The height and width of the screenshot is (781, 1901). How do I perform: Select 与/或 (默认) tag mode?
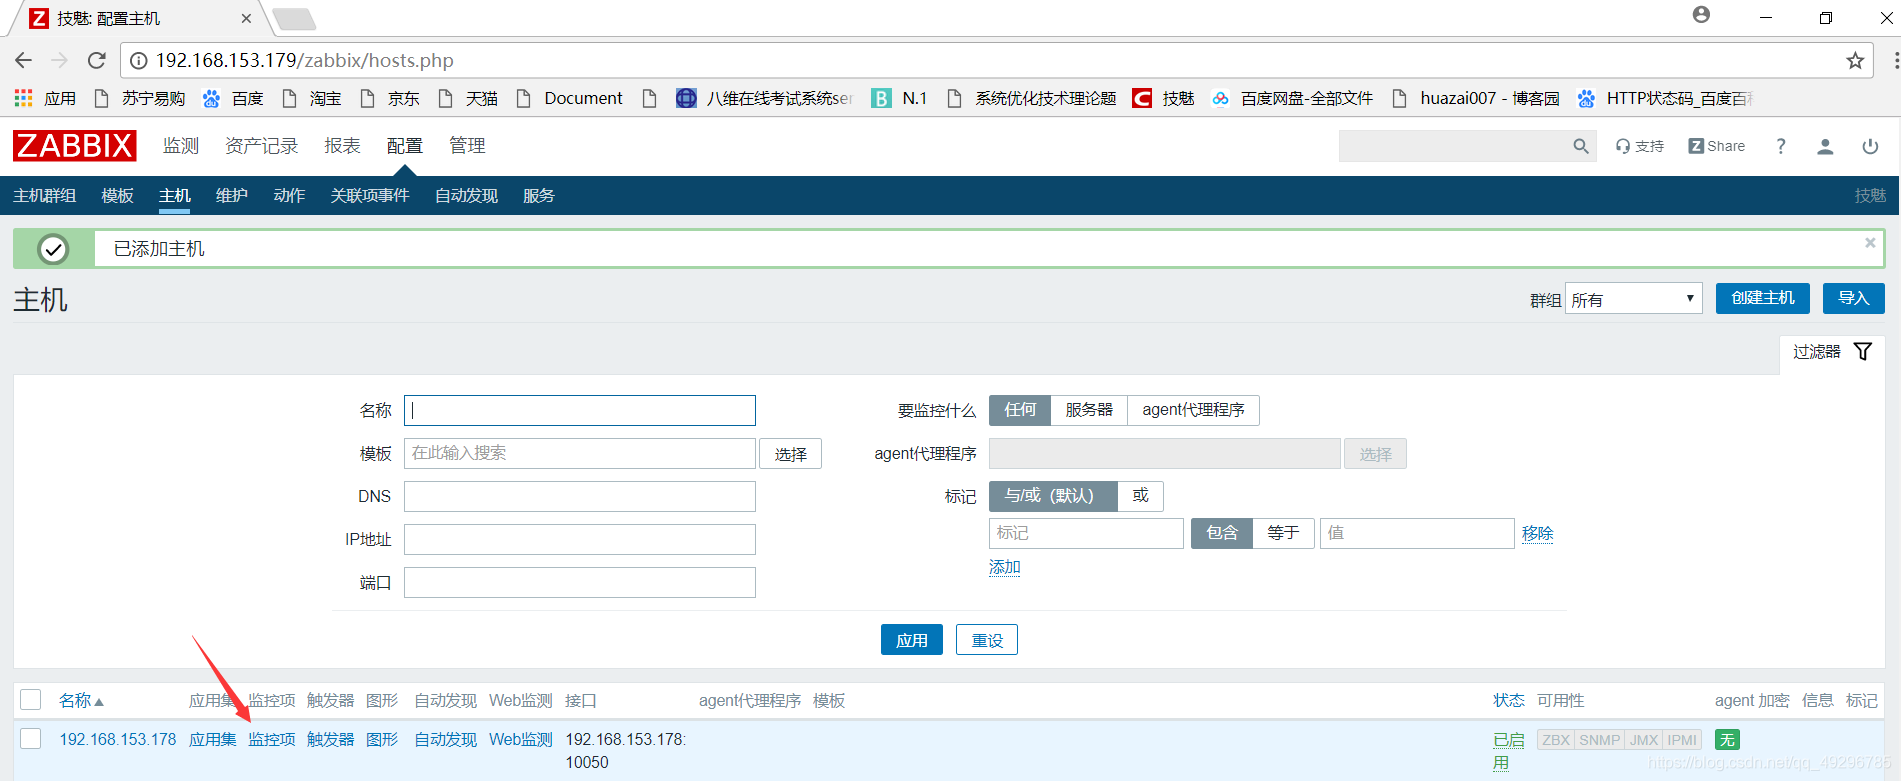tap(1053, 496)
